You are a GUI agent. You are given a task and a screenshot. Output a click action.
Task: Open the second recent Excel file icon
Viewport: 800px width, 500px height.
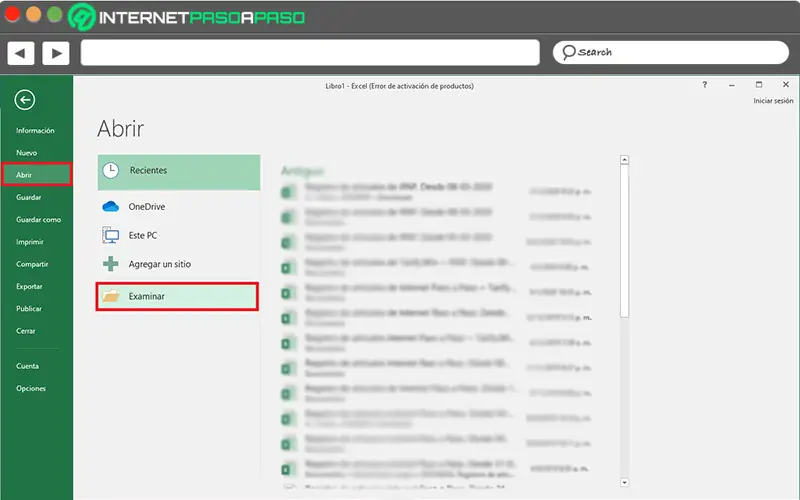(288, 217)
